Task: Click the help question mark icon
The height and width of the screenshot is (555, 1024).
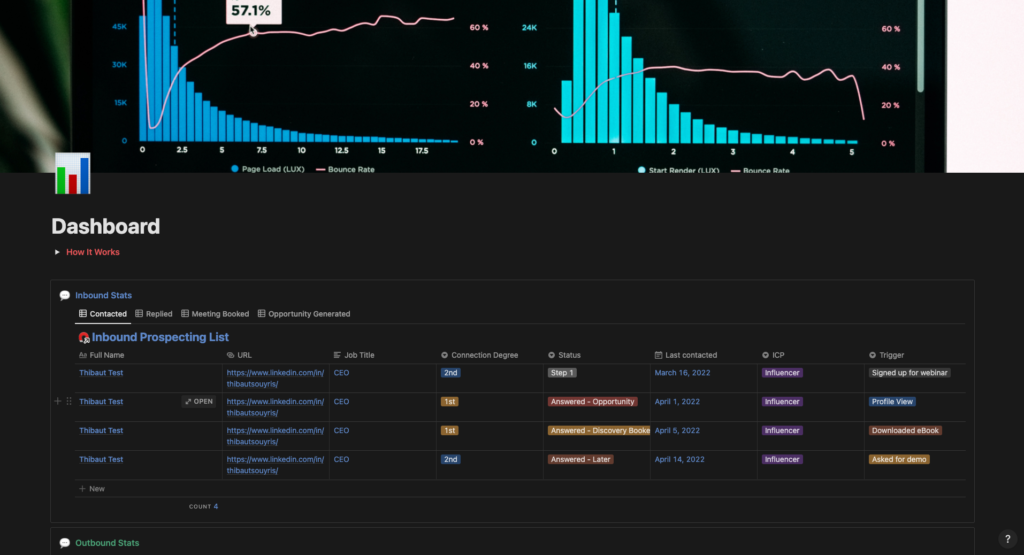Action: [1007, 538]
